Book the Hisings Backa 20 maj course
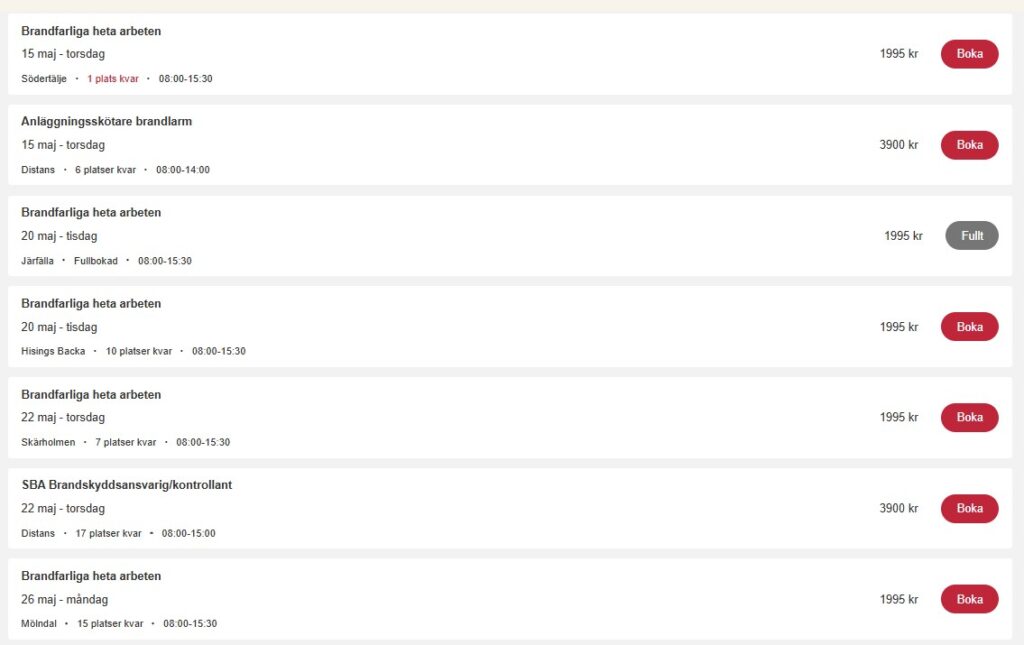The height and width of the screenshot is (645, 1024). point(969,326)
